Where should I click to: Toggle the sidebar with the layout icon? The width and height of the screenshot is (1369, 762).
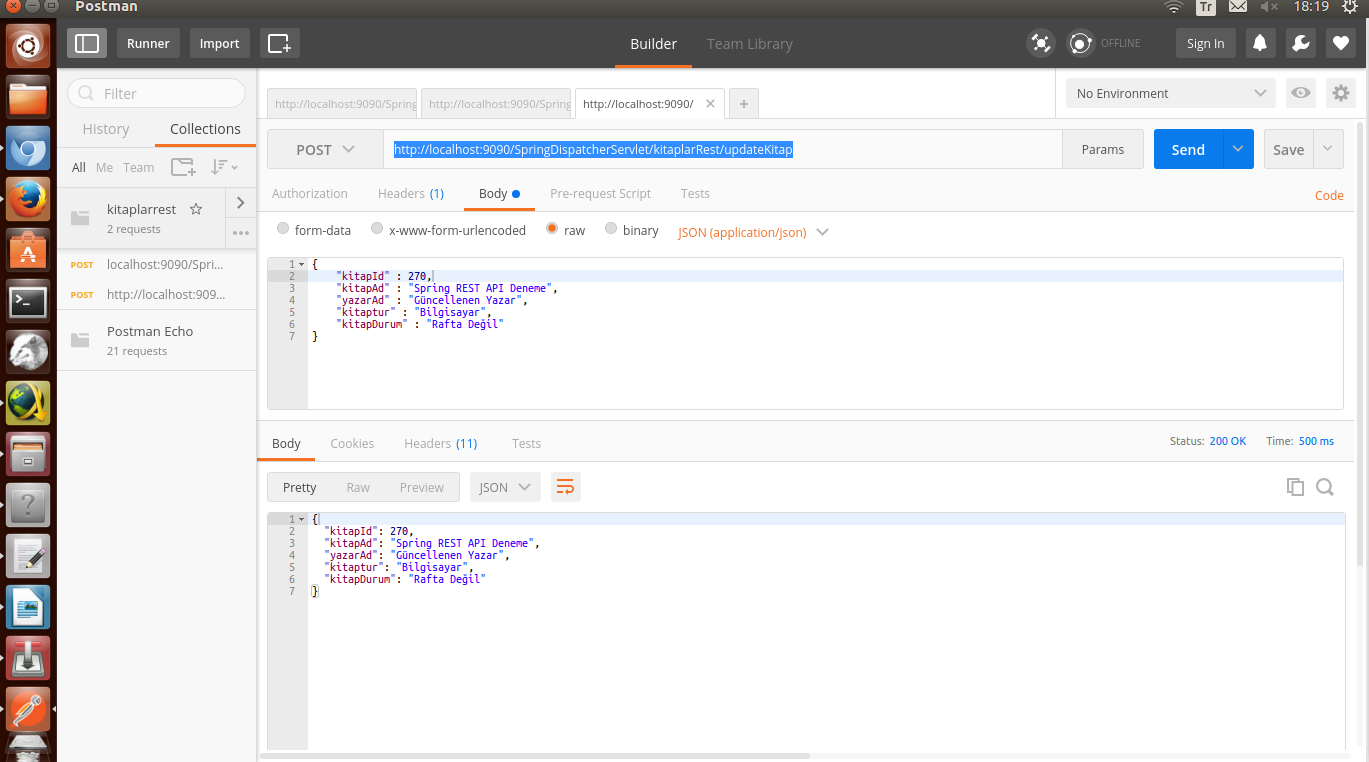pos(87,43)
